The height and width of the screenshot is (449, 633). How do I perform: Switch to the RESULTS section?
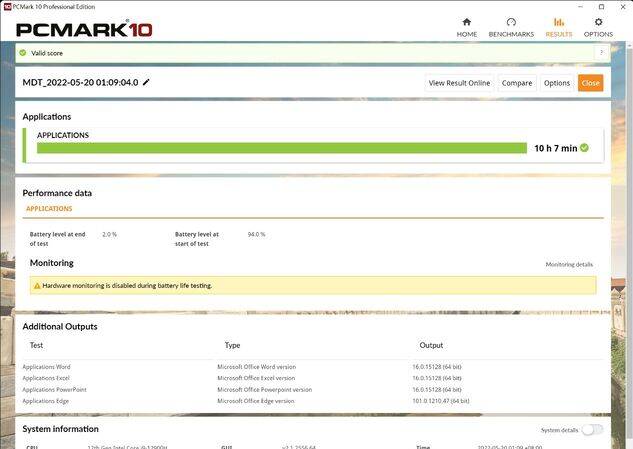[559, 28]
